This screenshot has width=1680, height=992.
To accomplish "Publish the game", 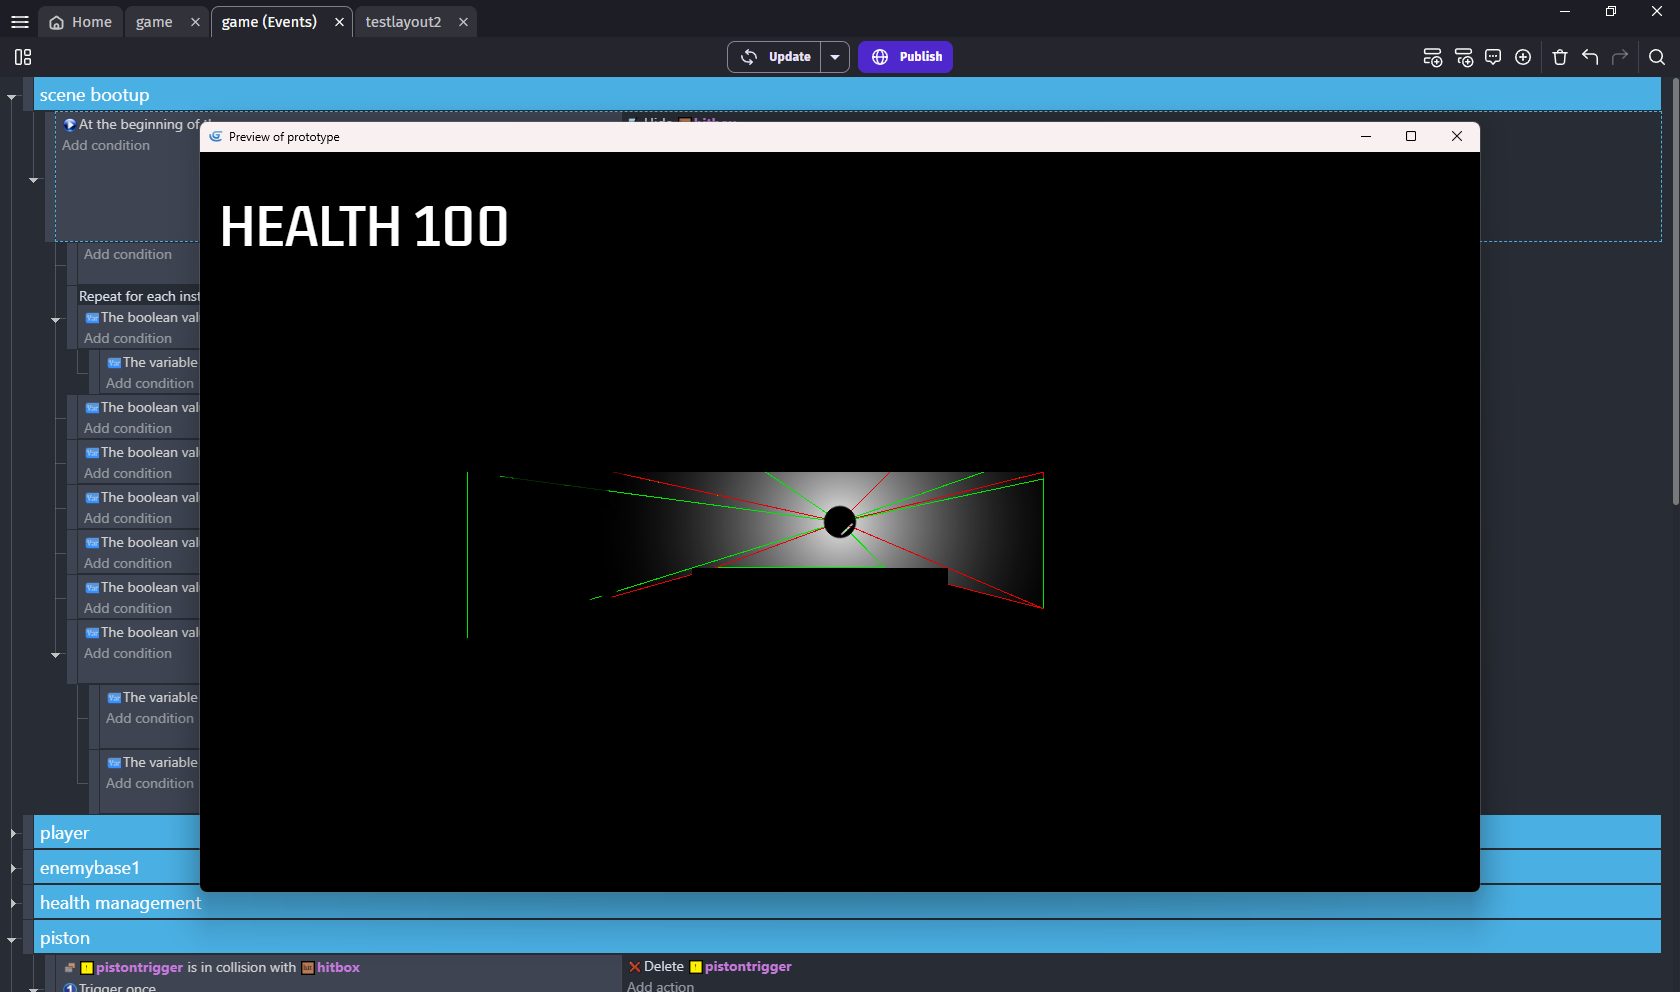I will click(905, 57).
